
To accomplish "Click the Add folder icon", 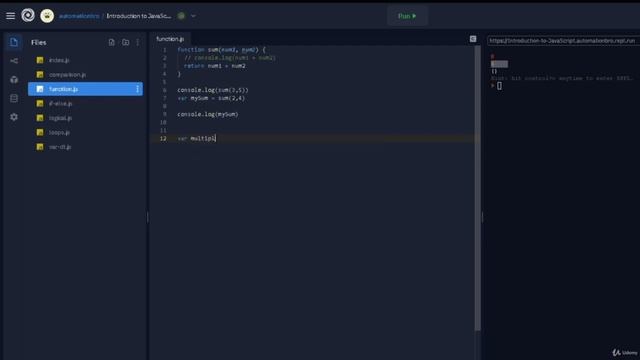I will point(126,42).
